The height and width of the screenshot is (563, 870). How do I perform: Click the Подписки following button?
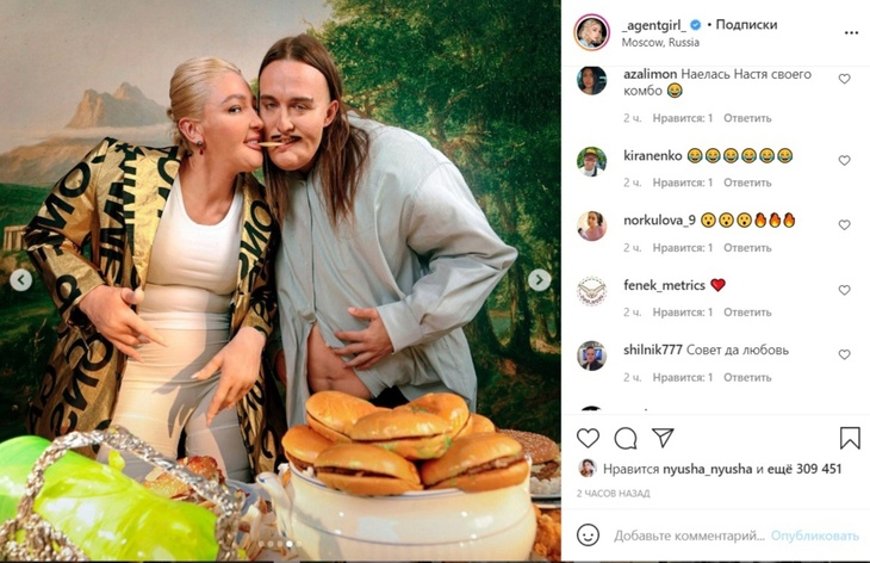(x=746, y=24)
